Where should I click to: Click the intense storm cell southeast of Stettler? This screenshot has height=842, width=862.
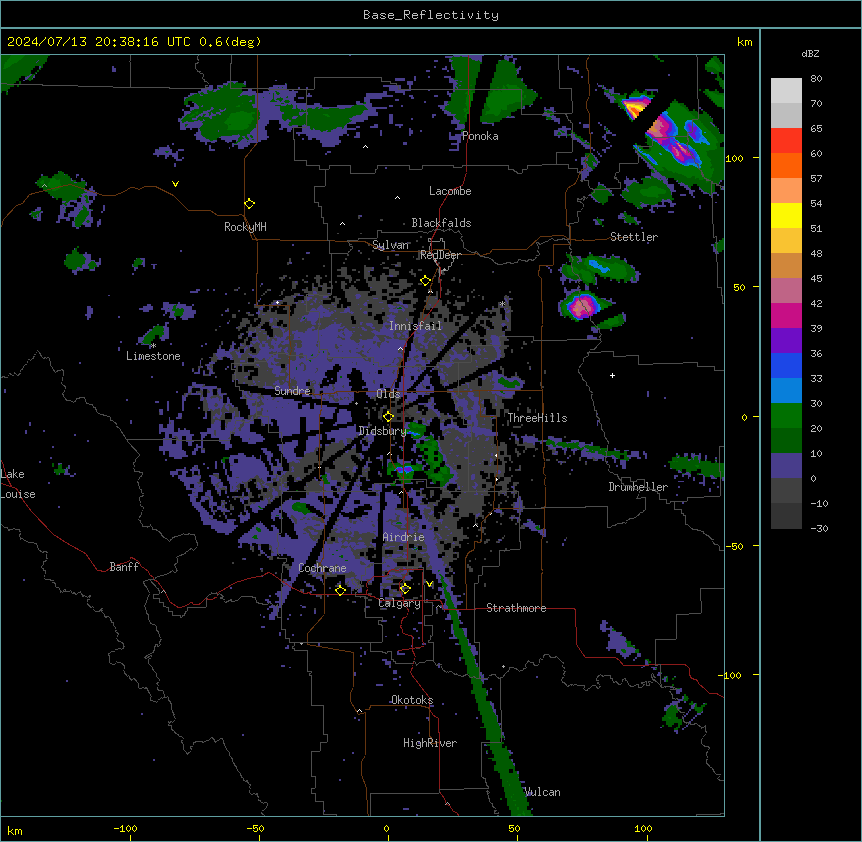click(581, 306)
